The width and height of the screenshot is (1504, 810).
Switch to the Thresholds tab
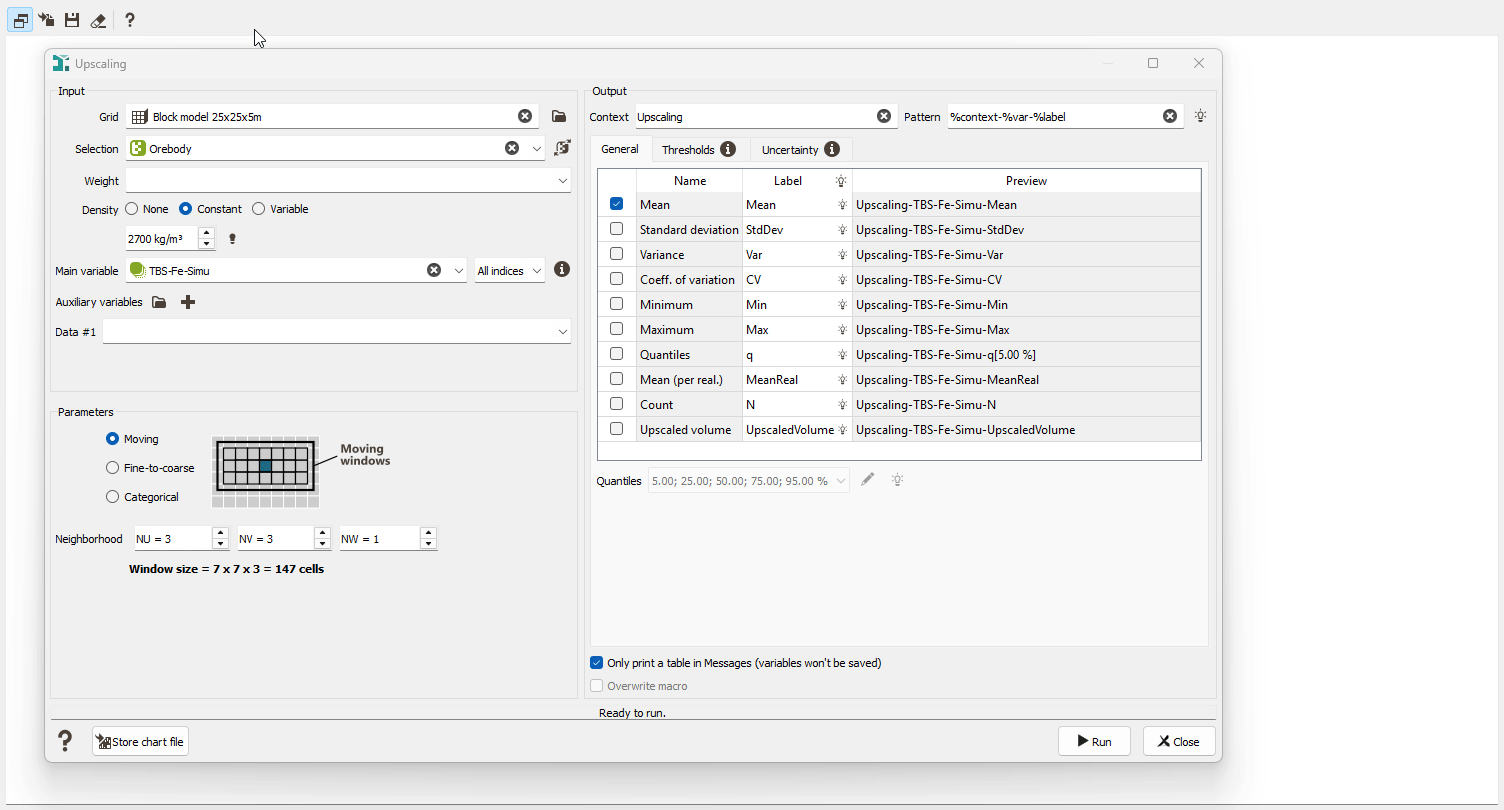(689, 148)
